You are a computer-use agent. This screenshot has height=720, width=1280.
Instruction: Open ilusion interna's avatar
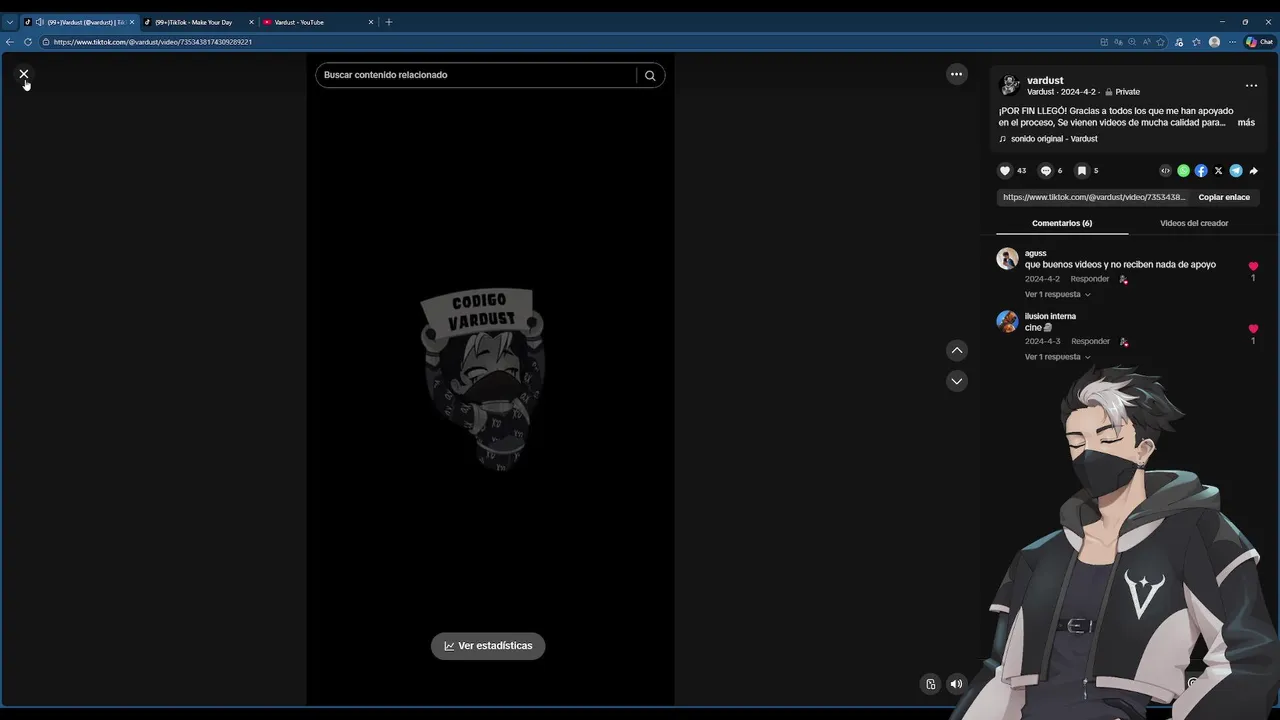click(1007, 321)
